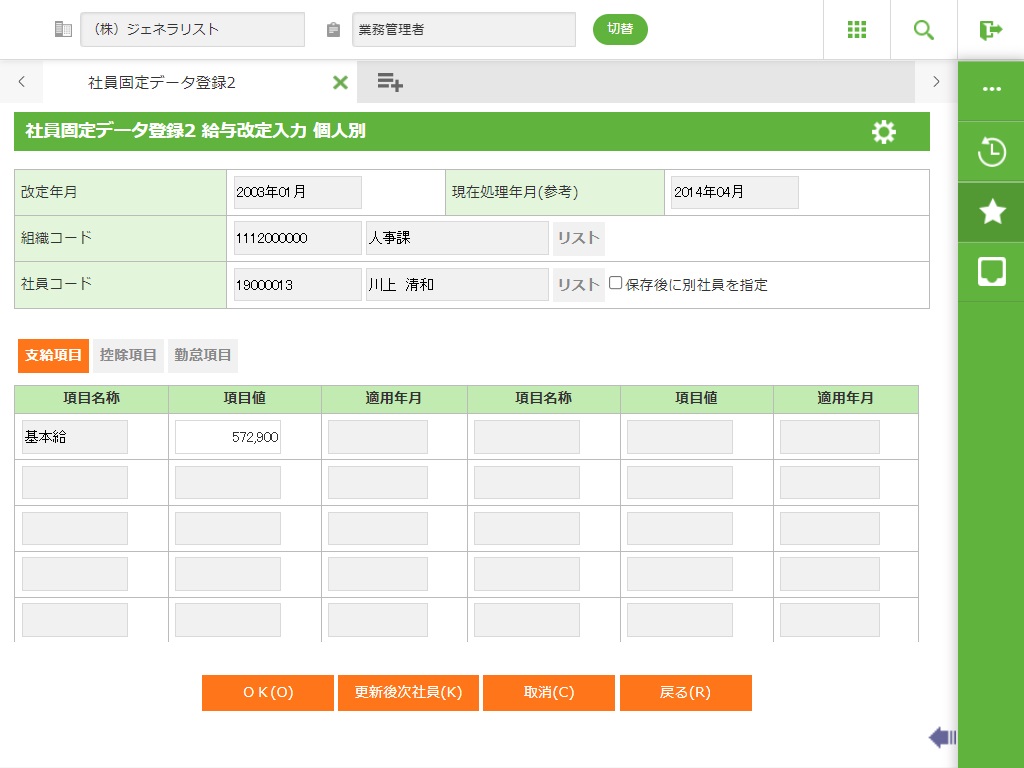The height and width of the screenshot is (768, 1024).
Task: Click the three-dots more icon in sidebar
Action: [991, 89]
